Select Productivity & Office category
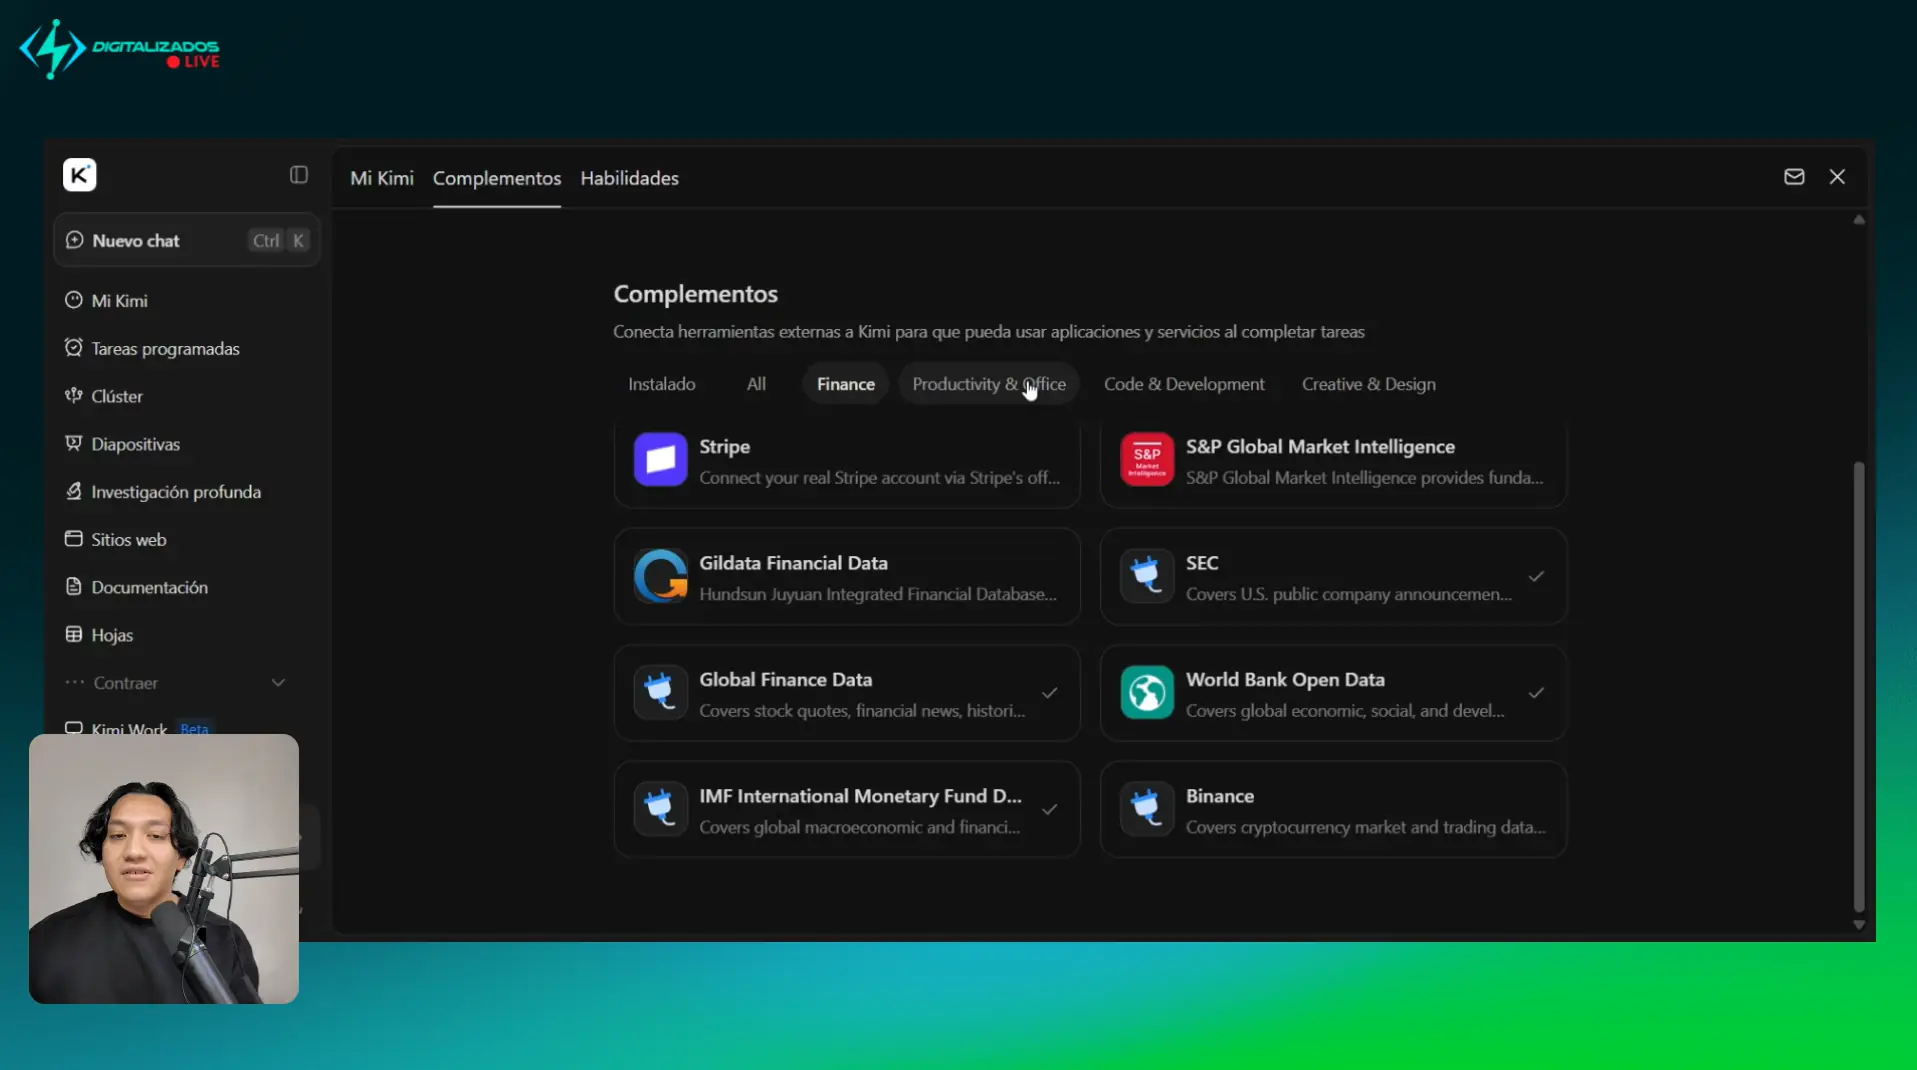The width and height of the screenshot is (1917, 1070). (x=989, y=384)
